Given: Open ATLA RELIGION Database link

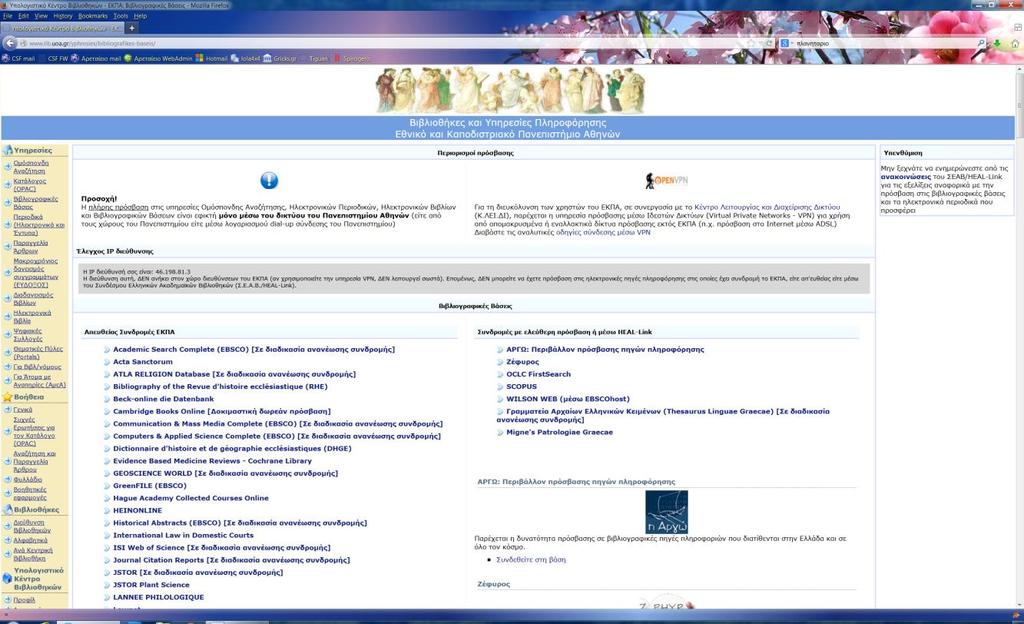Looking at the screenshot, I should [234, 374].
